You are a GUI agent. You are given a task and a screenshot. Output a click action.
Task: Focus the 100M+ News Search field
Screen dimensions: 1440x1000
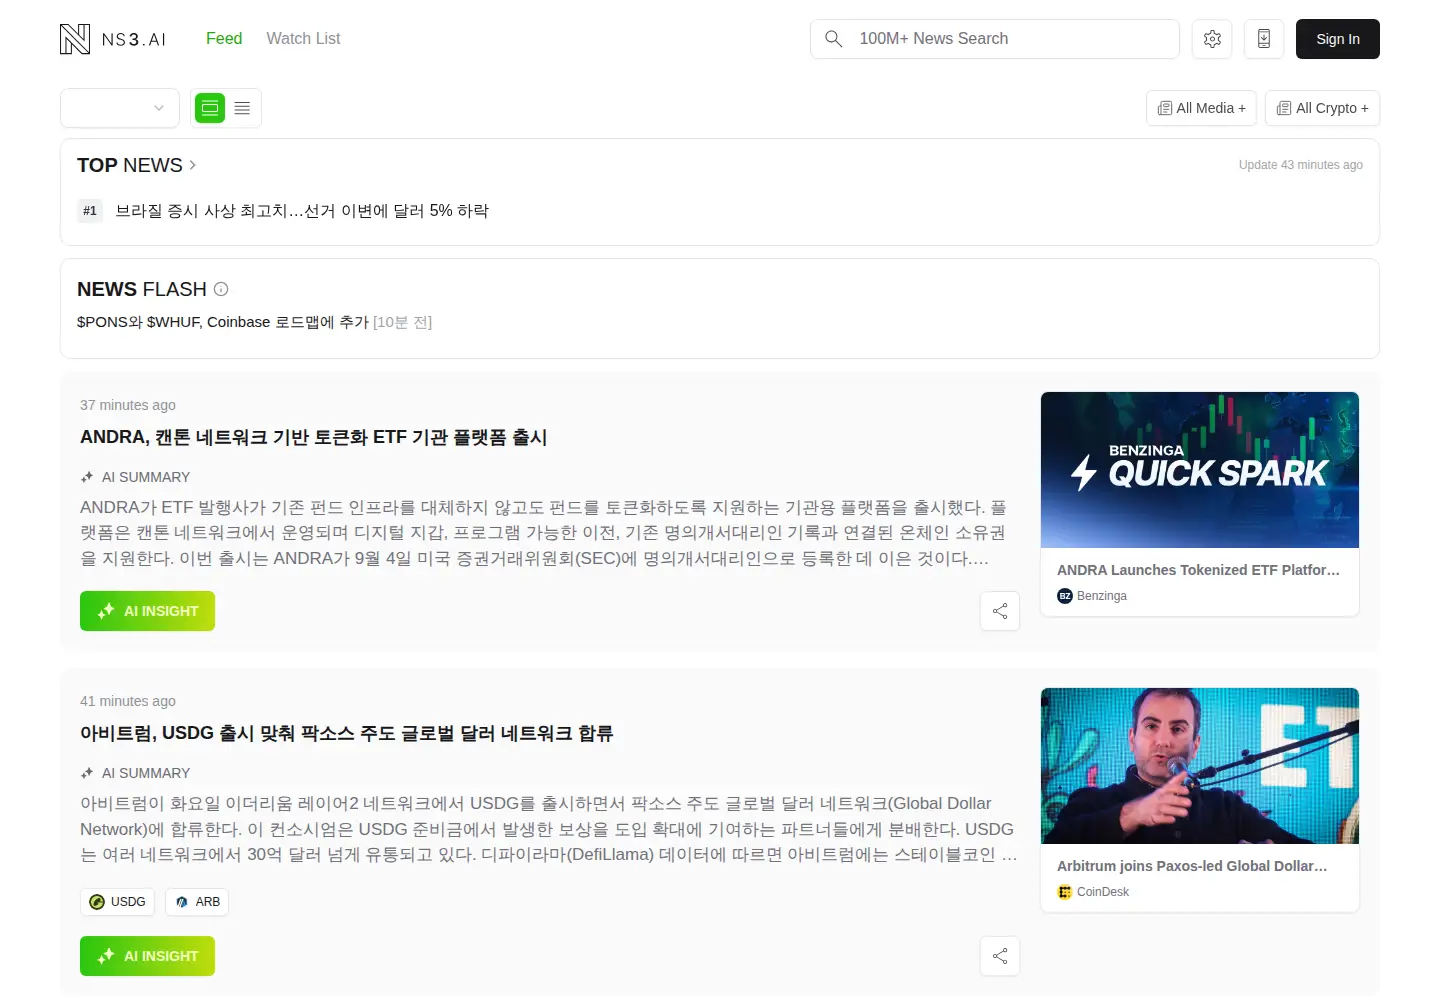tap(995, 39)
